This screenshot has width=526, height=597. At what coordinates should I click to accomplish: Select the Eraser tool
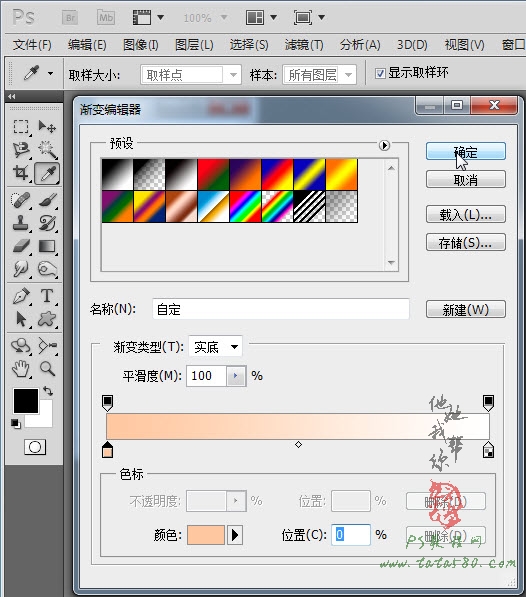pyautogui.click(x=21, y=246)
